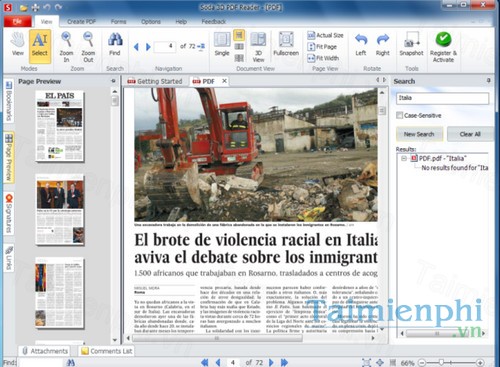500x367 pixels.
Task: Click the status bar fit page icon
Action: tap(366, 362)
